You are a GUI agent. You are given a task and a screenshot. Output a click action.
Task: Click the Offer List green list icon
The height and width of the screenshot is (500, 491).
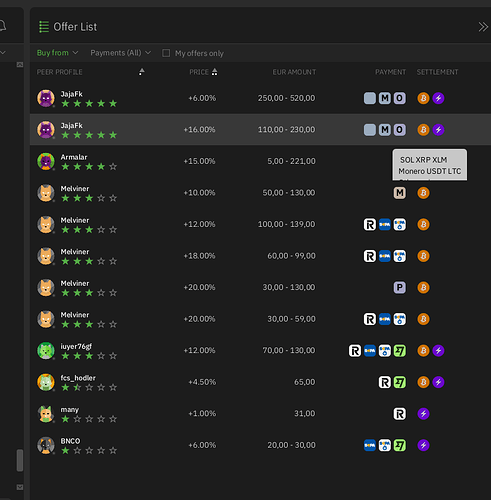coord(44,27)
